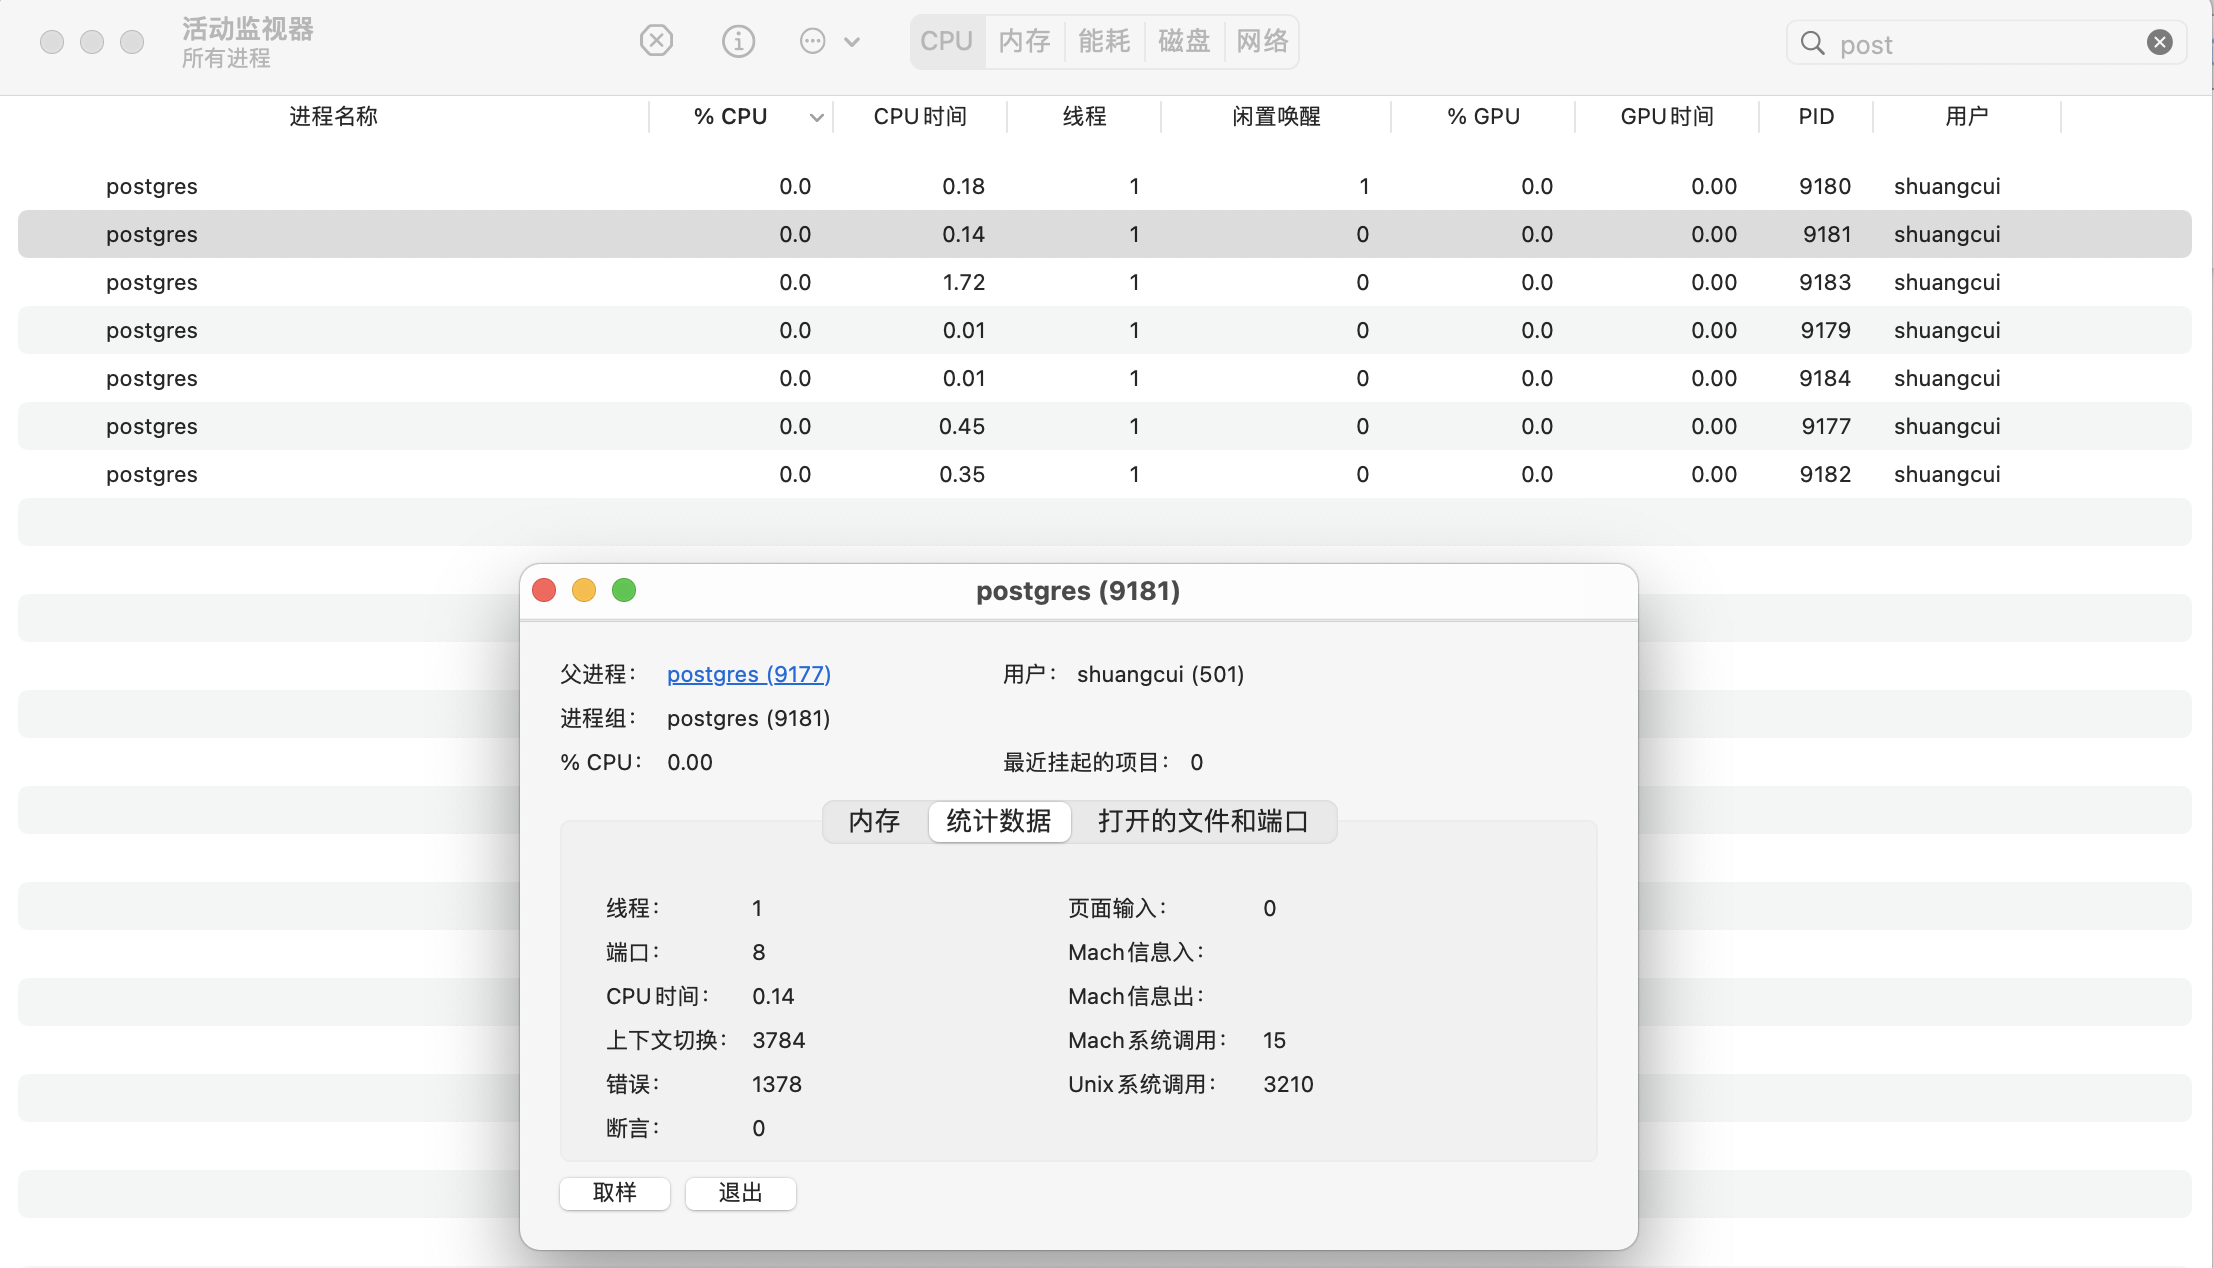Close the postgres (9181) dialog with the red button
Screen dimensions: 2214x1268
click(x=544, y=590)
